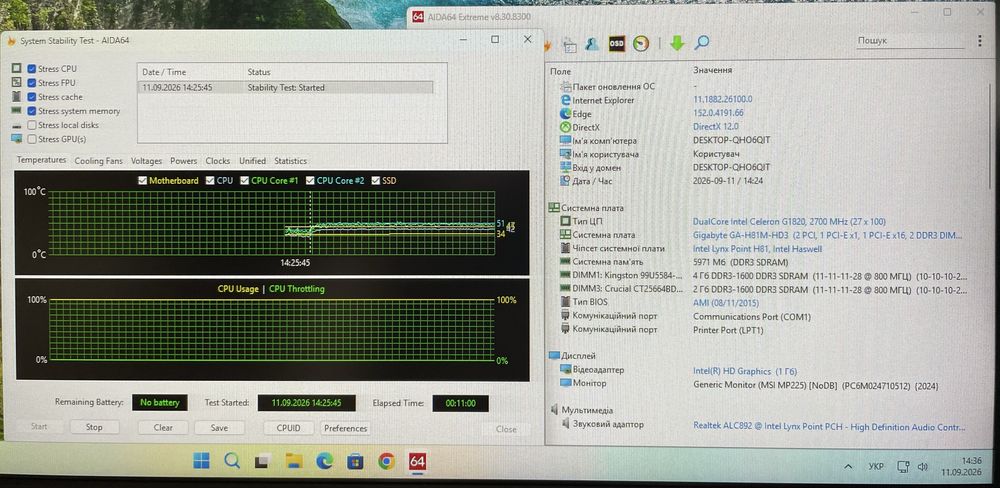Click the AMI (08/11/2015) BIOS link
The image size is (1000, 488).
click(x=726, y=302)
